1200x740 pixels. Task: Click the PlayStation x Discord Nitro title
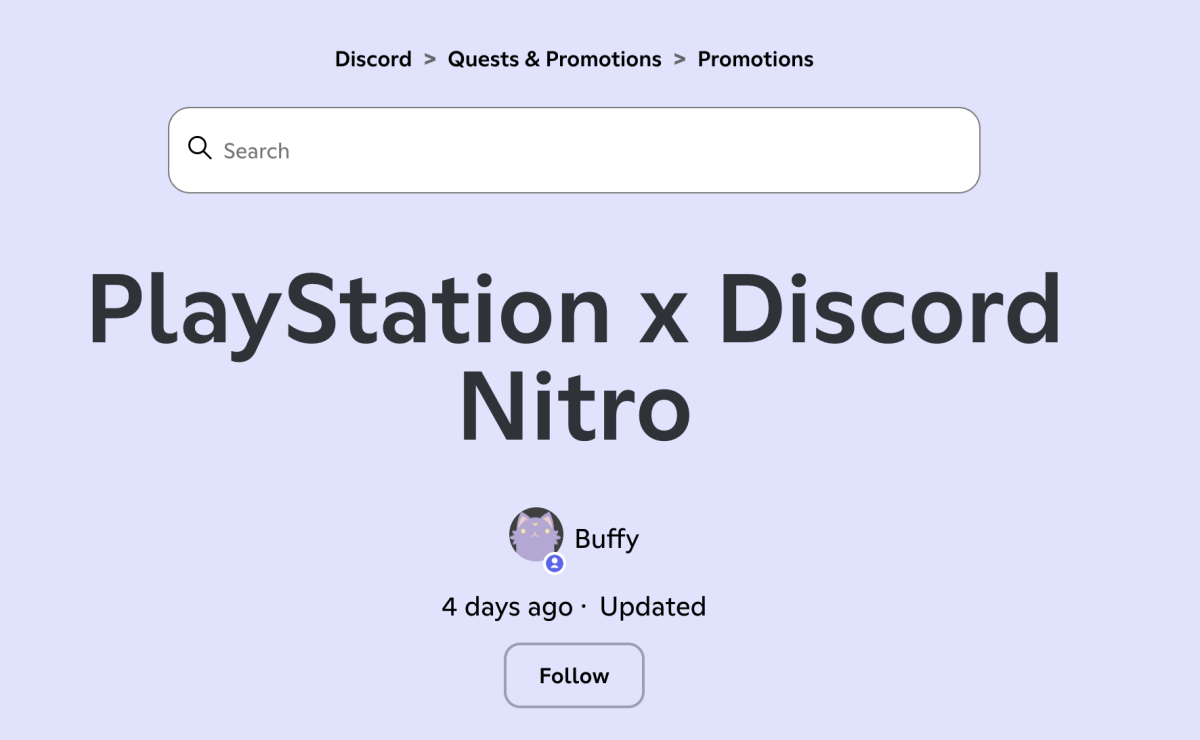pos(573,355)
